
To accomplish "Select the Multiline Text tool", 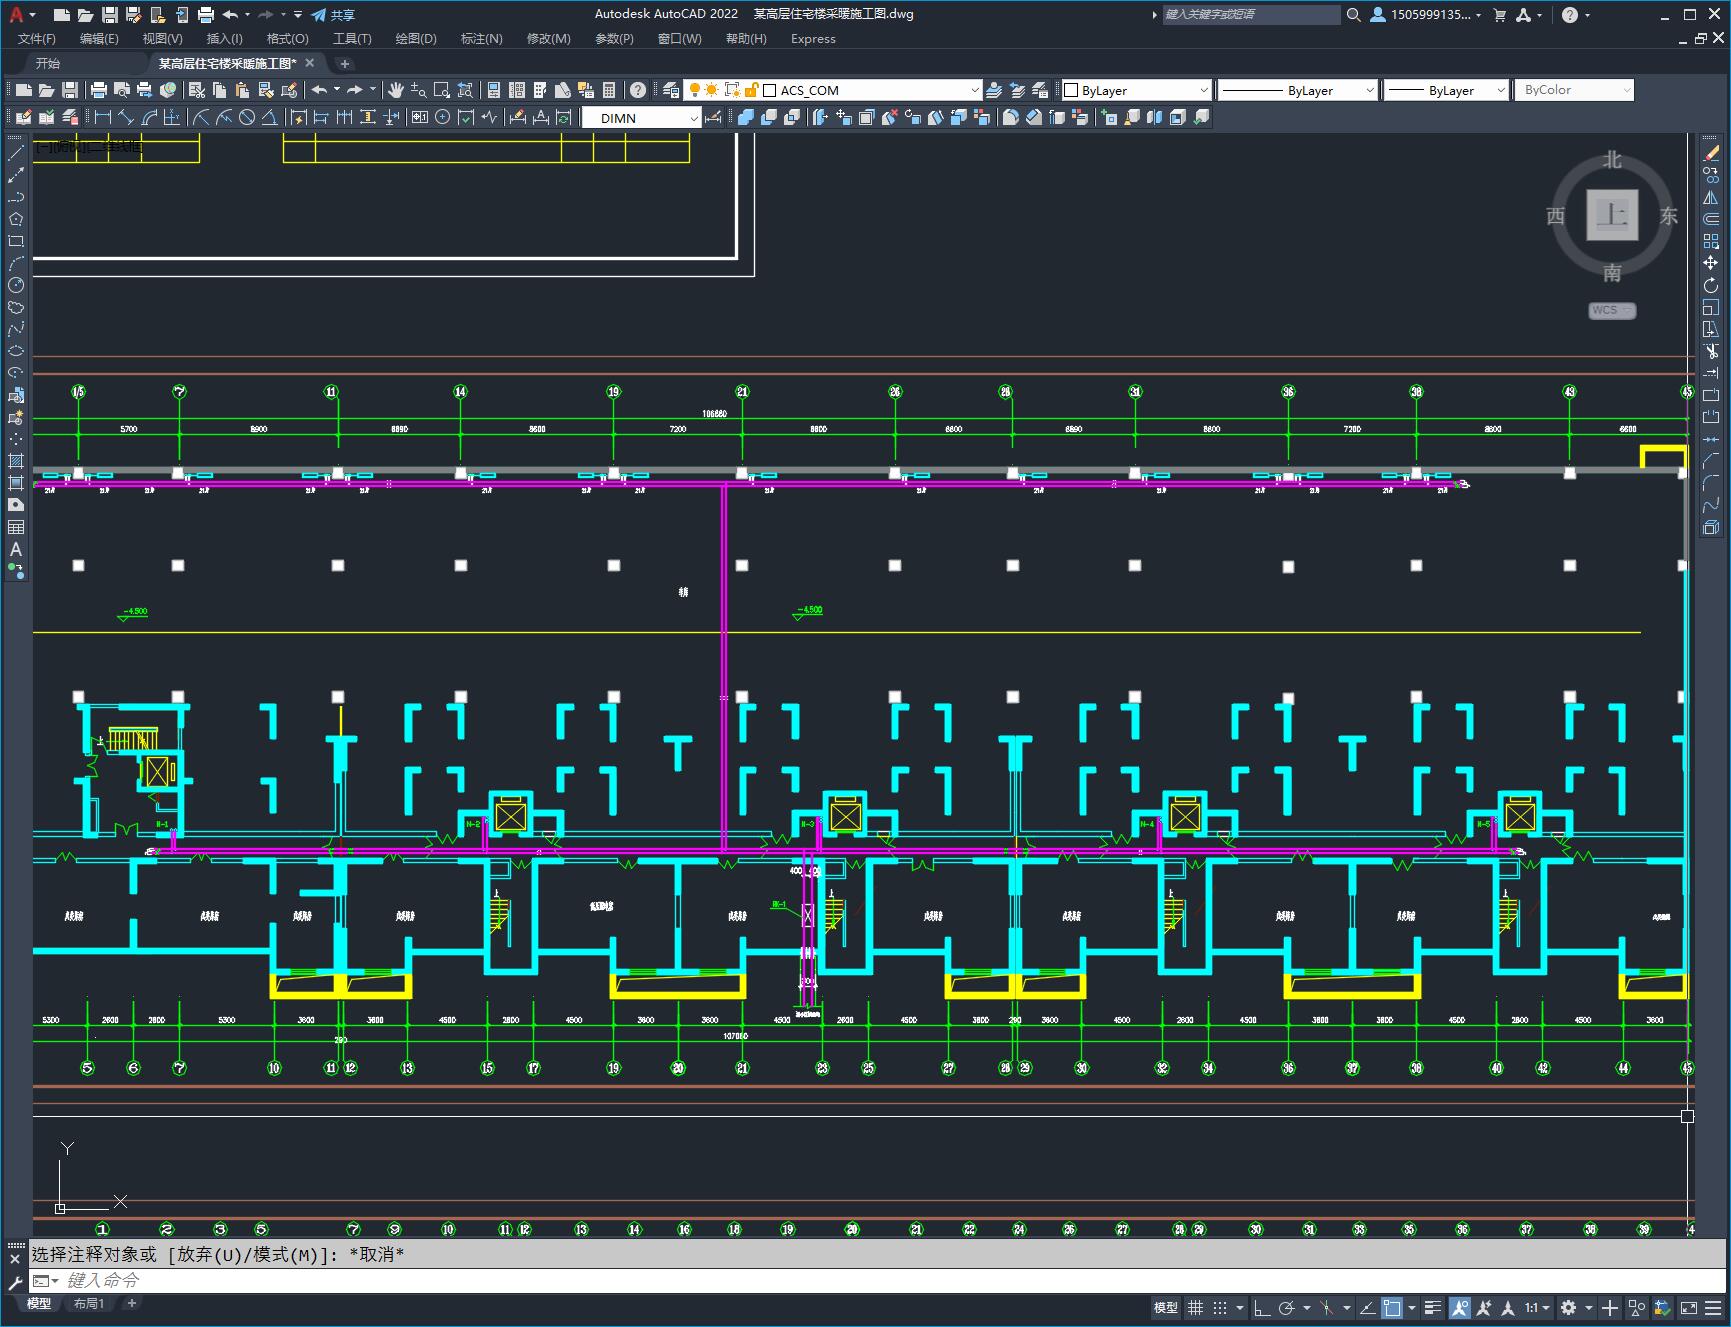I will click(16, 549).
